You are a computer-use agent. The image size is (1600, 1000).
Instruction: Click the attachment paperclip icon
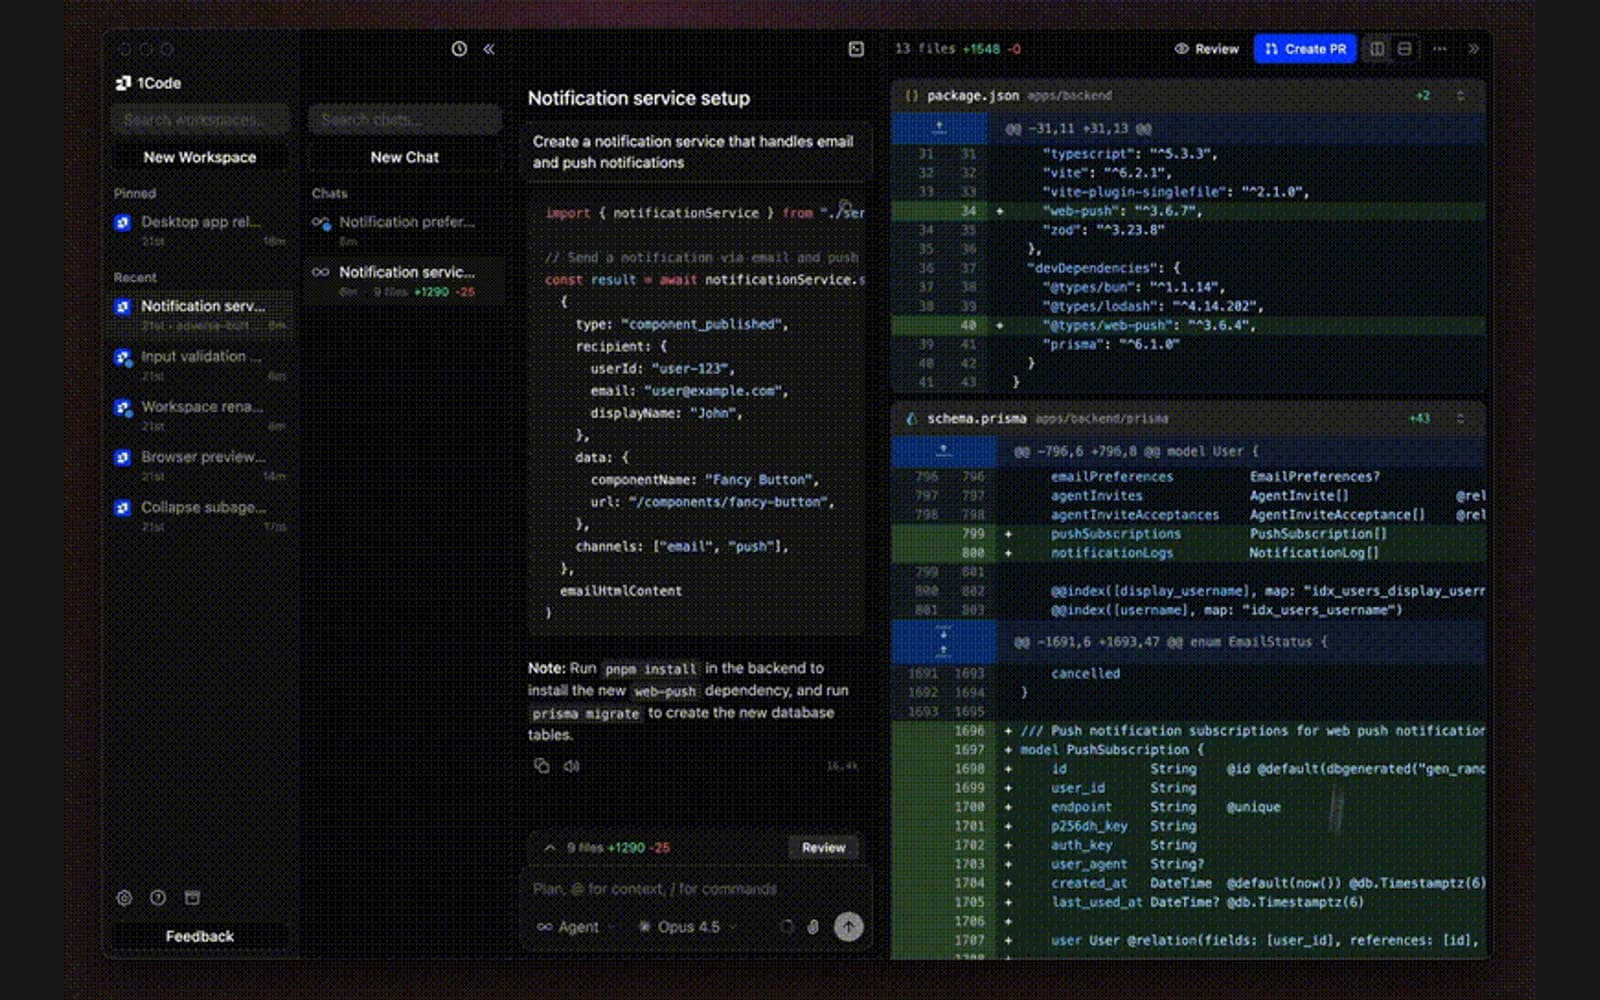(813, 927)
